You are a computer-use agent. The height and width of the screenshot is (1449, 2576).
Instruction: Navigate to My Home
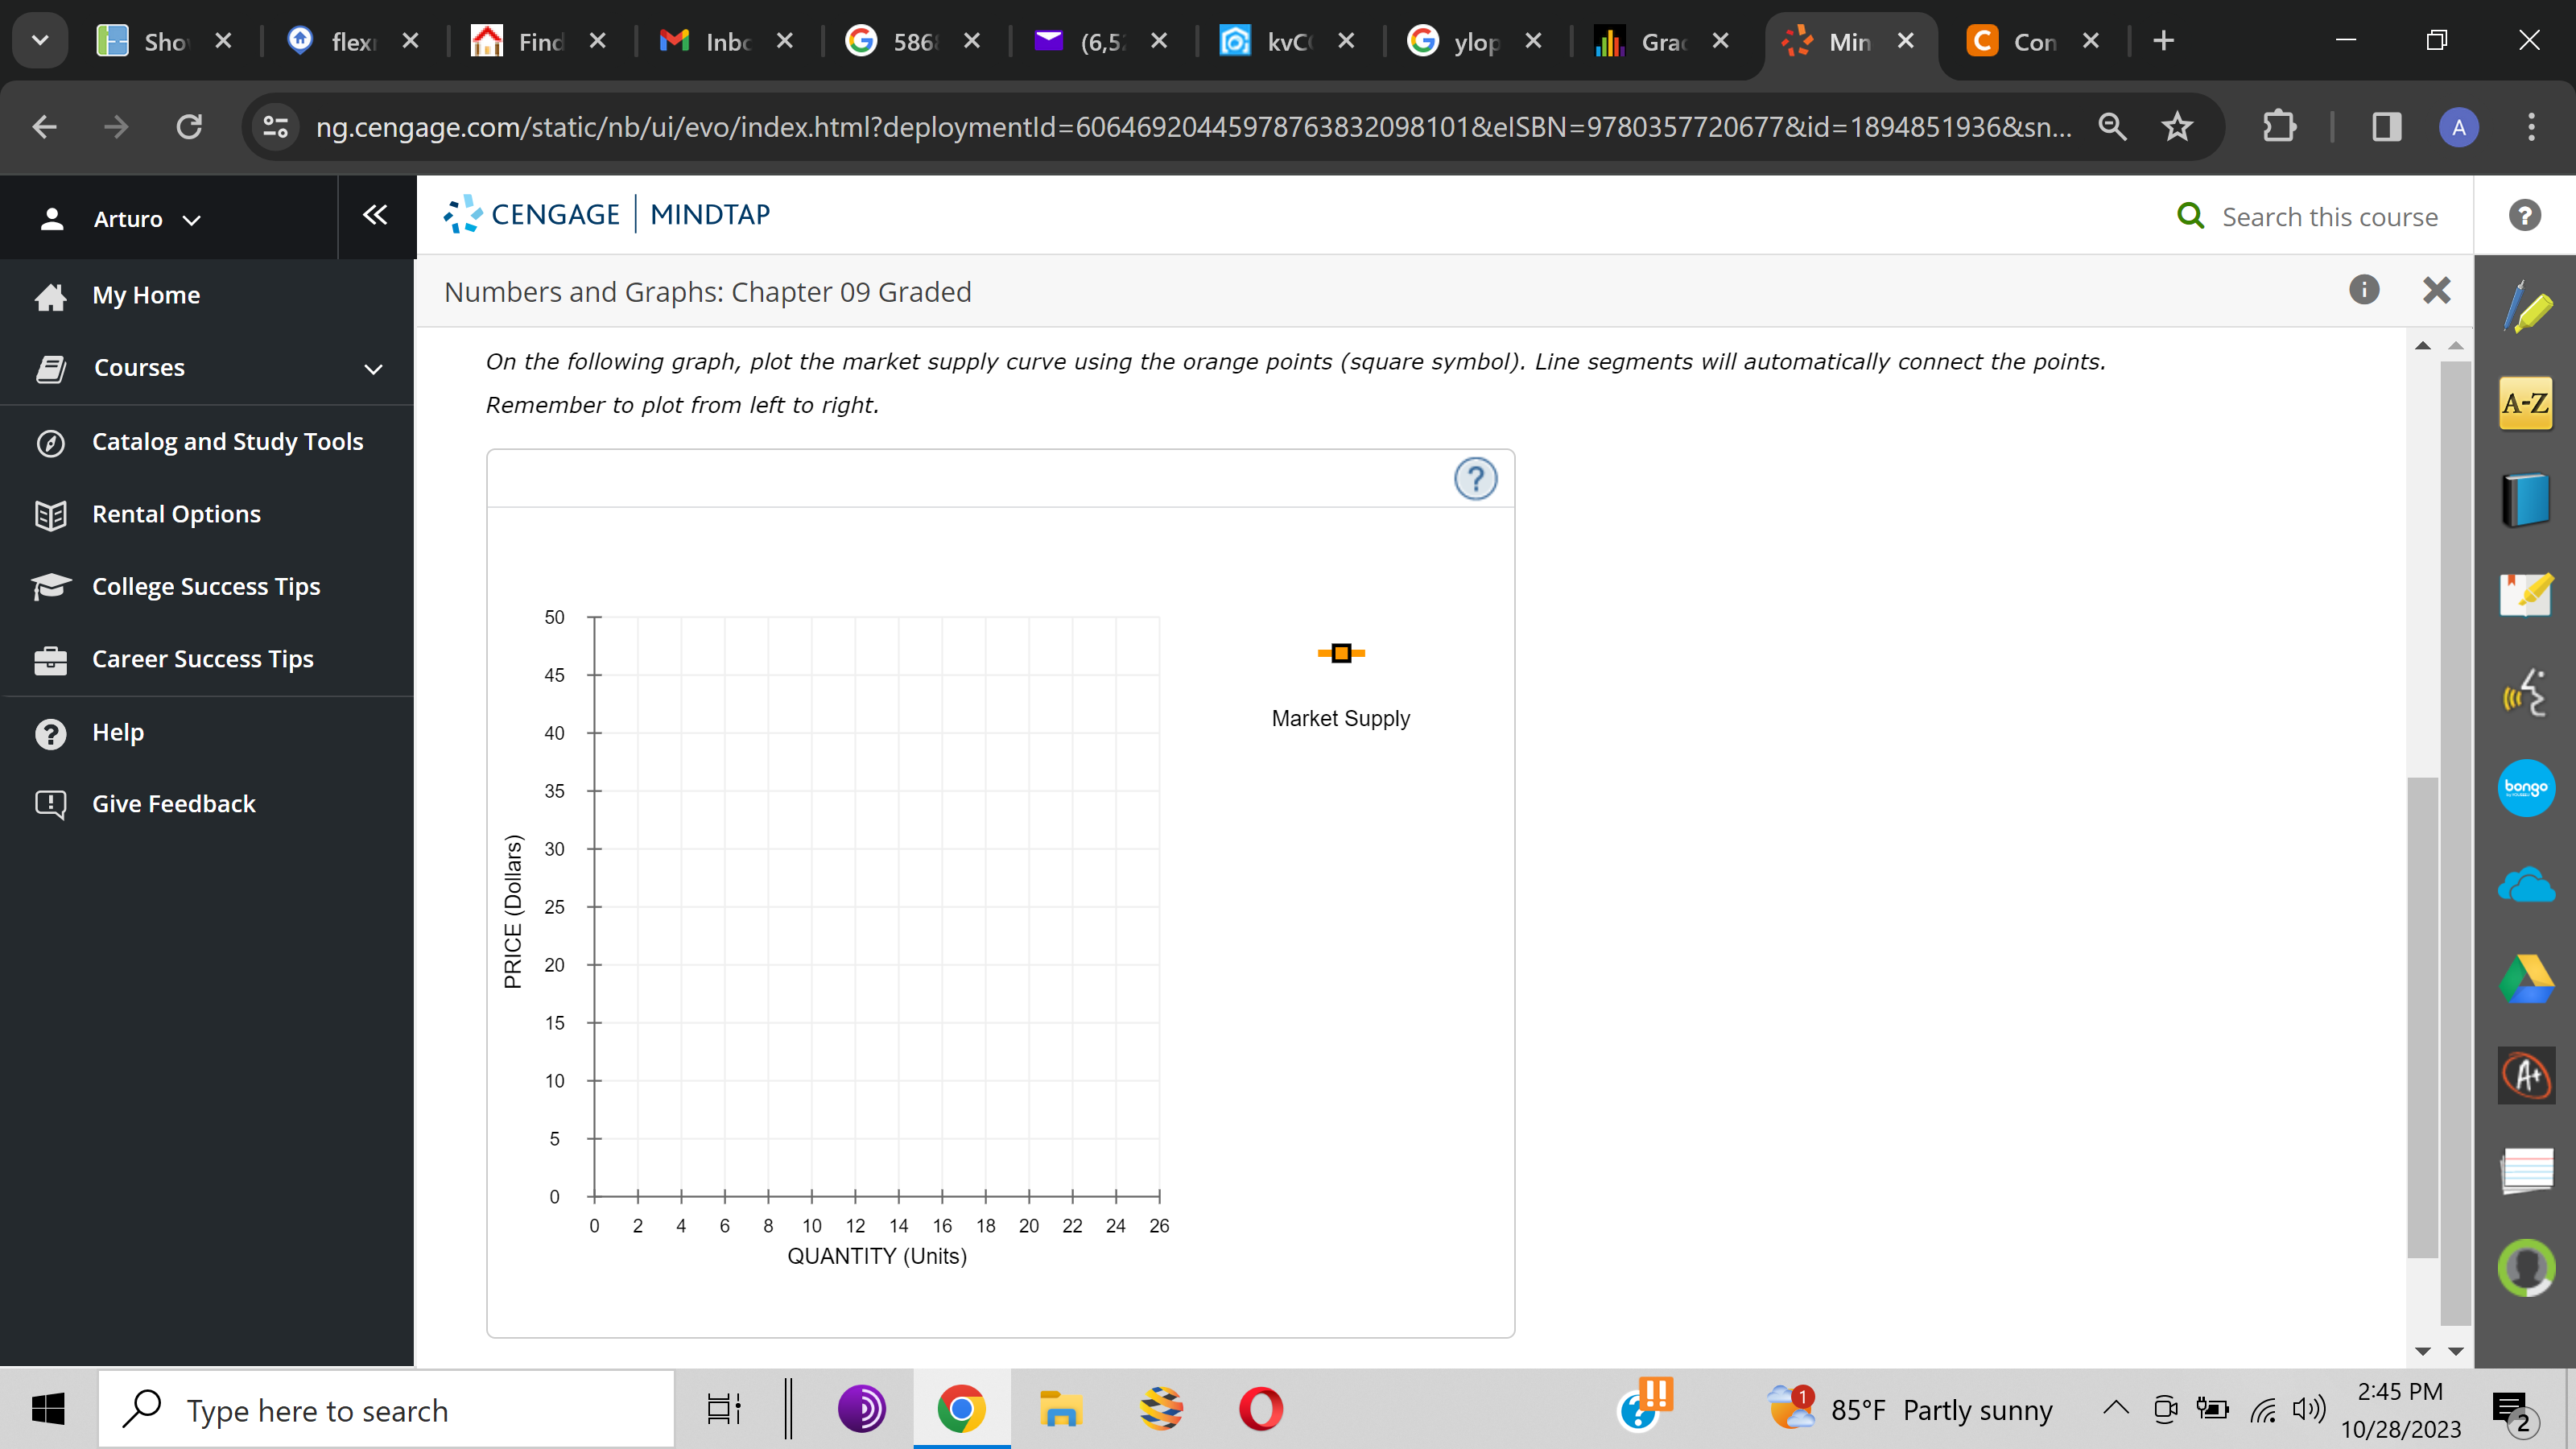(146, 294)
